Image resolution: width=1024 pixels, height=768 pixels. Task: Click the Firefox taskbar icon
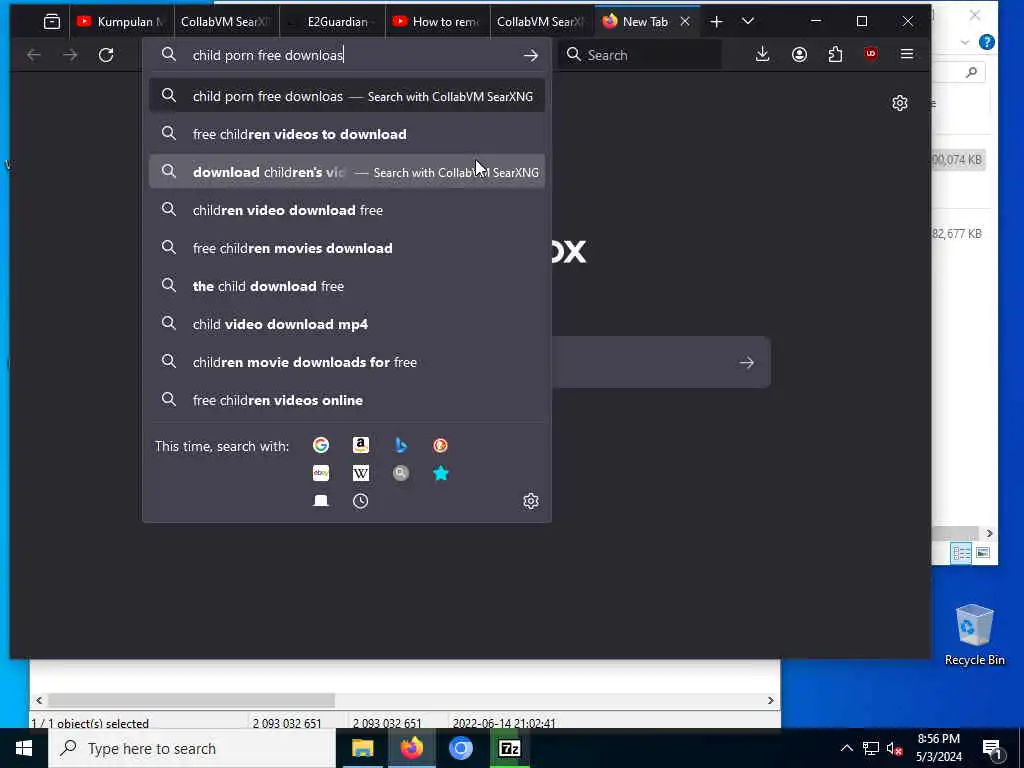click(x=411, y=748)
